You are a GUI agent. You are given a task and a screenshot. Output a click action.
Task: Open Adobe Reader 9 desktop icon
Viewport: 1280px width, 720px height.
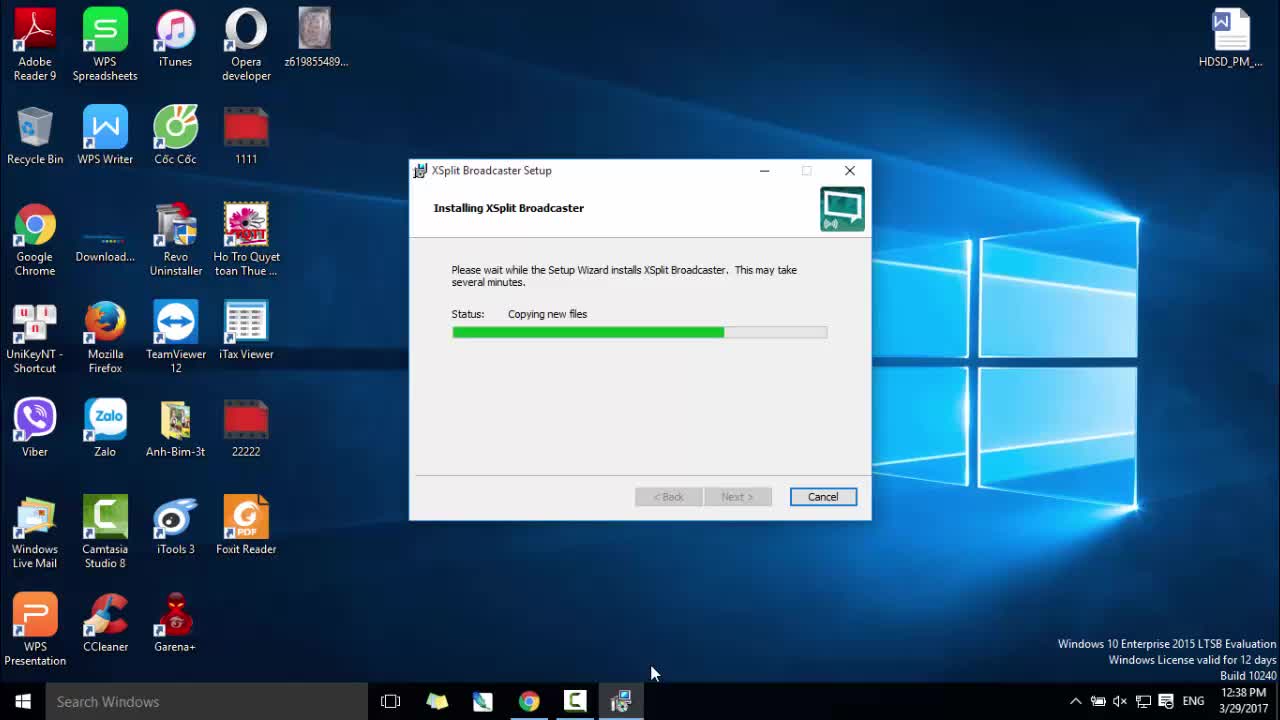click(35, 45)
